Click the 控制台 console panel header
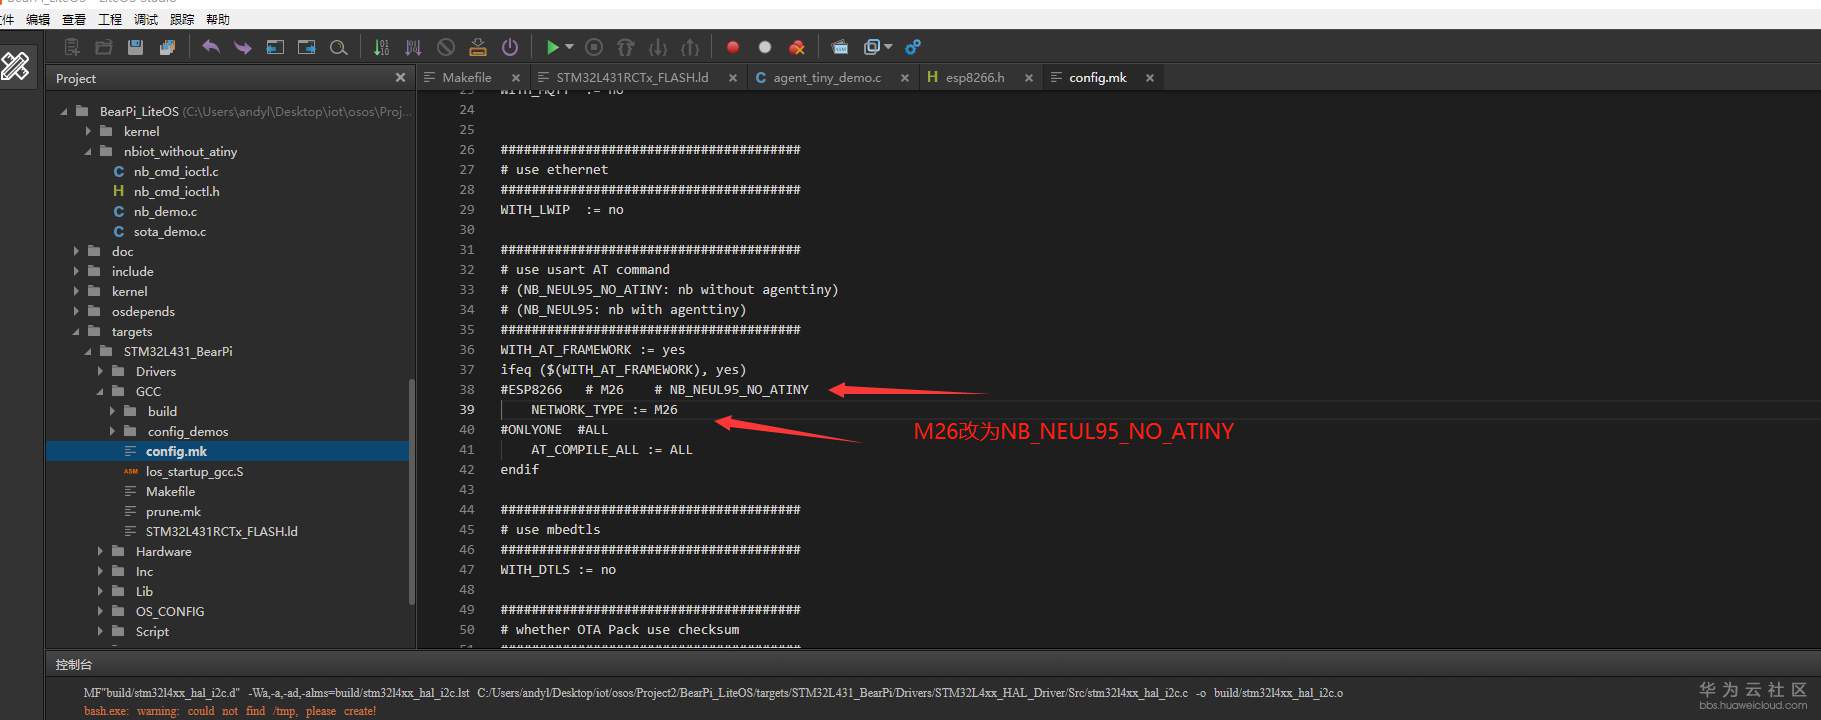Image resolution: width=1821 pixels, height=720 pixels. (x=74, y=665)
